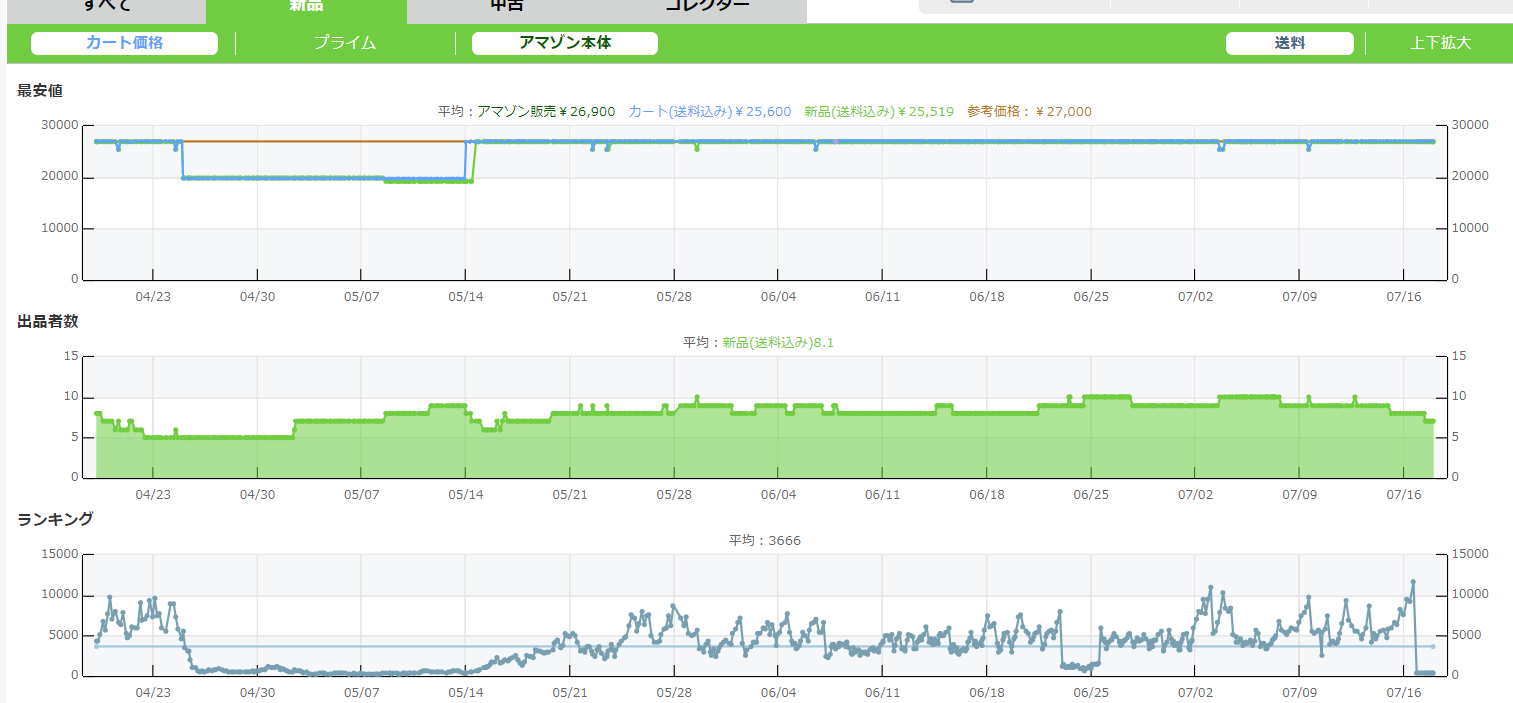Click the 参考価格 ¥27,000 legend entry
Image resolution: width=1513 pixels, height=703 pixels.
point(1029,112)
